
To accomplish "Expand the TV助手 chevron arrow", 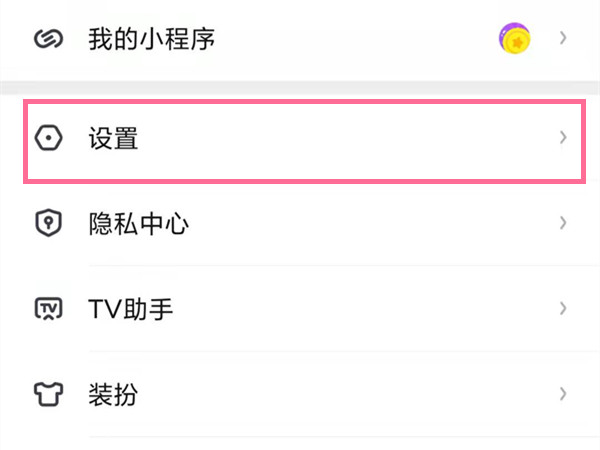I will pos(564,308).
